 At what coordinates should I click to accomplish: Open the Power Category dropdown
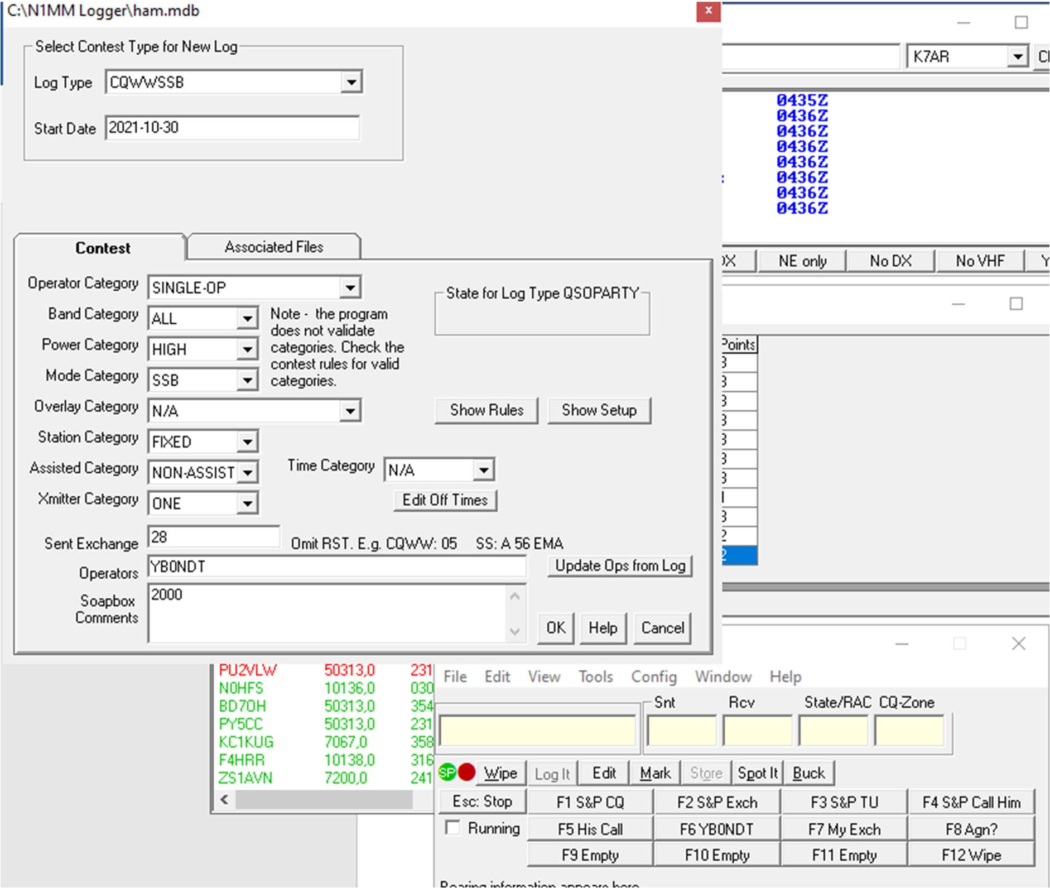pyautogui.click(x=247, y=350)
